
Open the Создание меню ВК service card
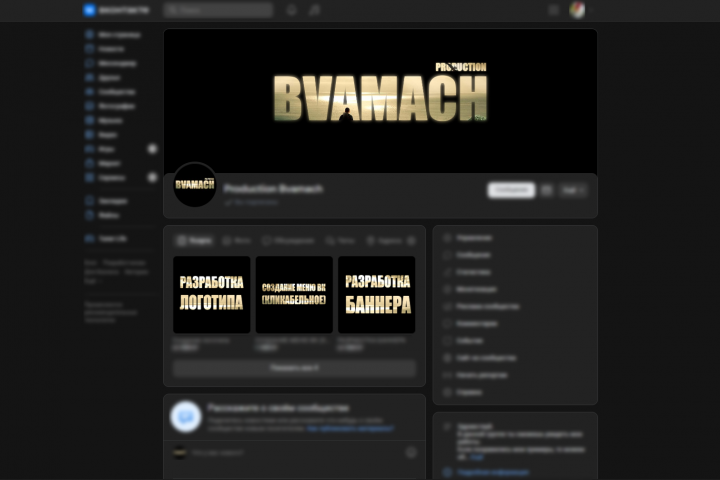(x=294, y=294)
